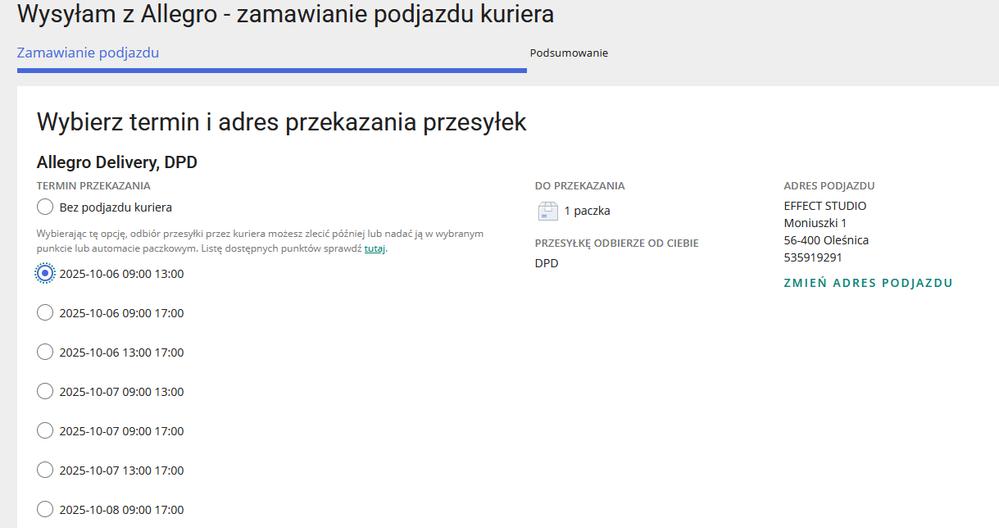Pick the 2025-10-06 13:00 17:00 time slot
This screenshot has height=528, width=999.
pyautogui.click(x=45, y=352)
